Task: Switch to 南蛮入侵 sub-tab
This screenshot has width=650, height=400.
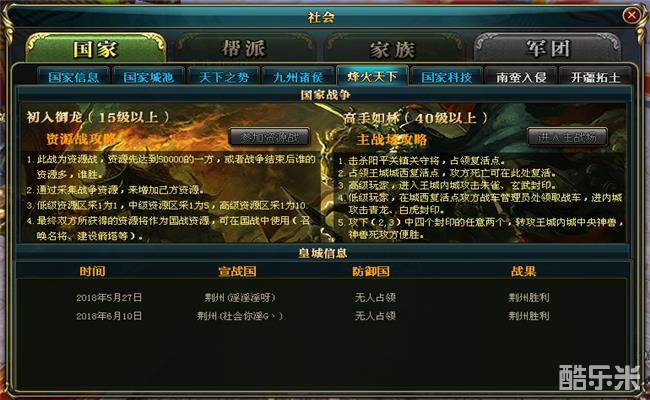Action: point(521,77)
